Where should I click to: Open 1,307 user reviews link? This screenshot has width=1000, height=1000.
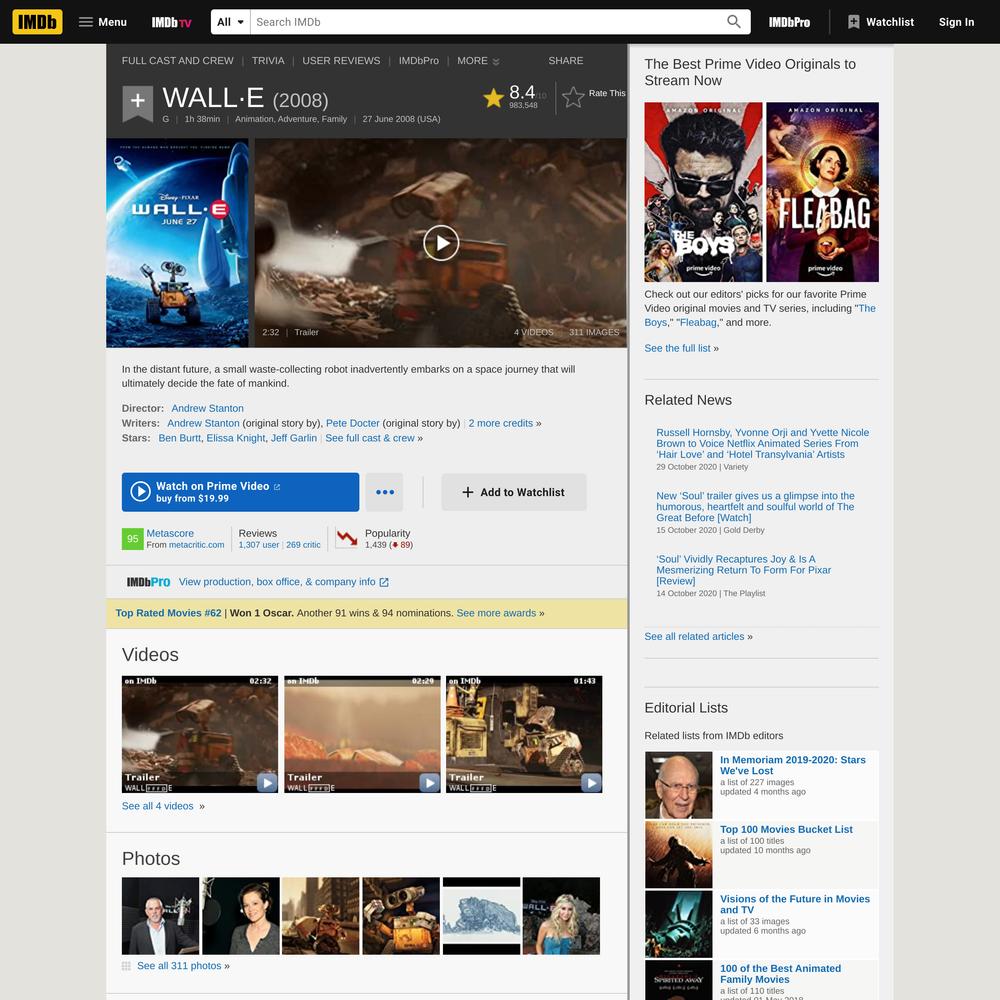[259, 545]
